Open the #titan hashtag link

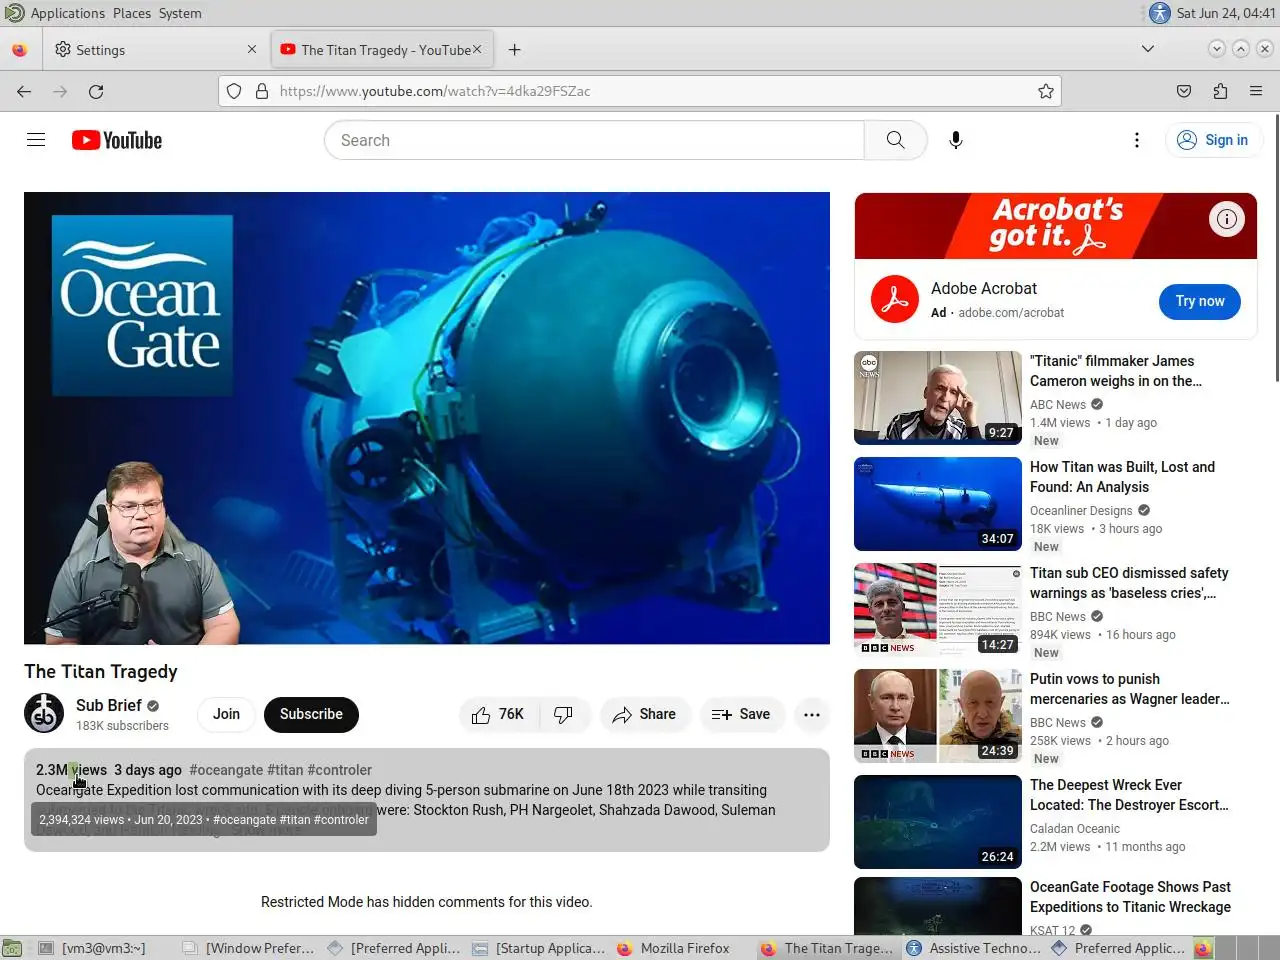click(285, 770)
